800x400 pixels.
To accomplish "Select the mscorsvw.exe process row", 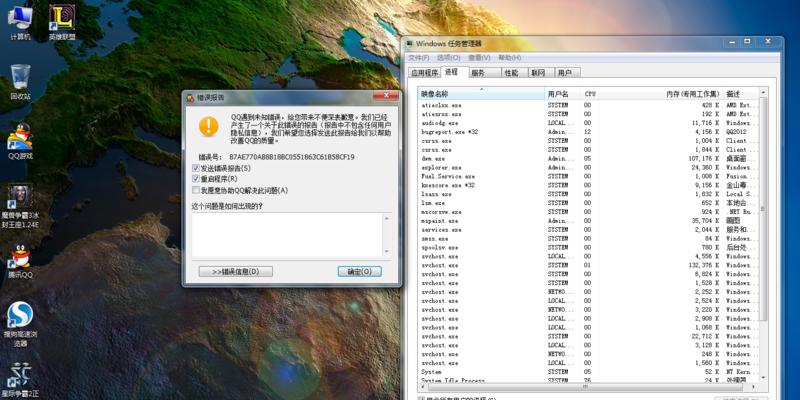I will point(588,212).
